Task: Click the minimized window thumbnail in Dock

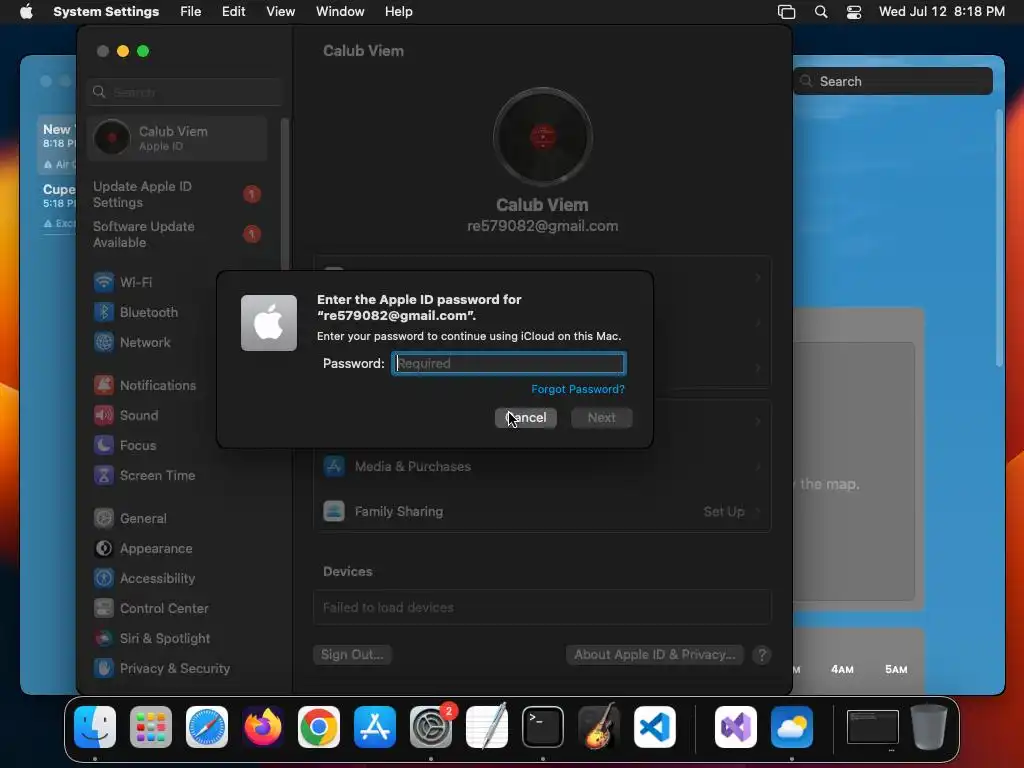Action: point(872,727)
